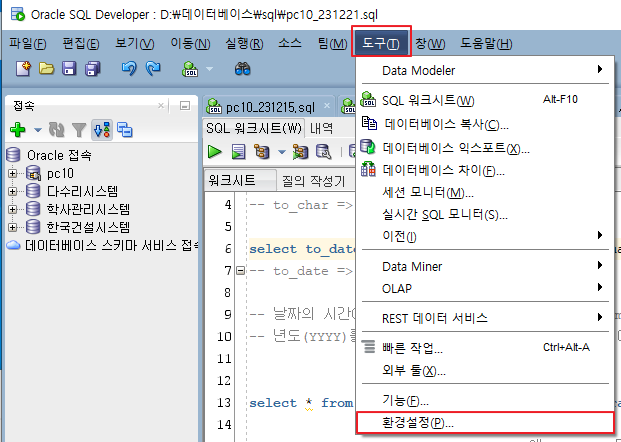The height and width of the screenshot is (442, 621).
Task: Open the 이동(N) menu
Action: (190, 43)
